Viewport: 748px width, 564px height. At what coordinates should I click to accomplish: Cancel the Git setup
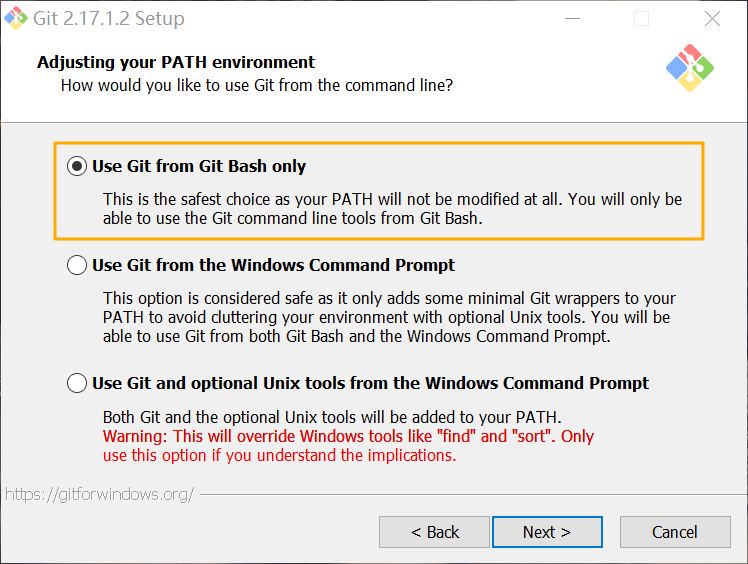(675, 532)
